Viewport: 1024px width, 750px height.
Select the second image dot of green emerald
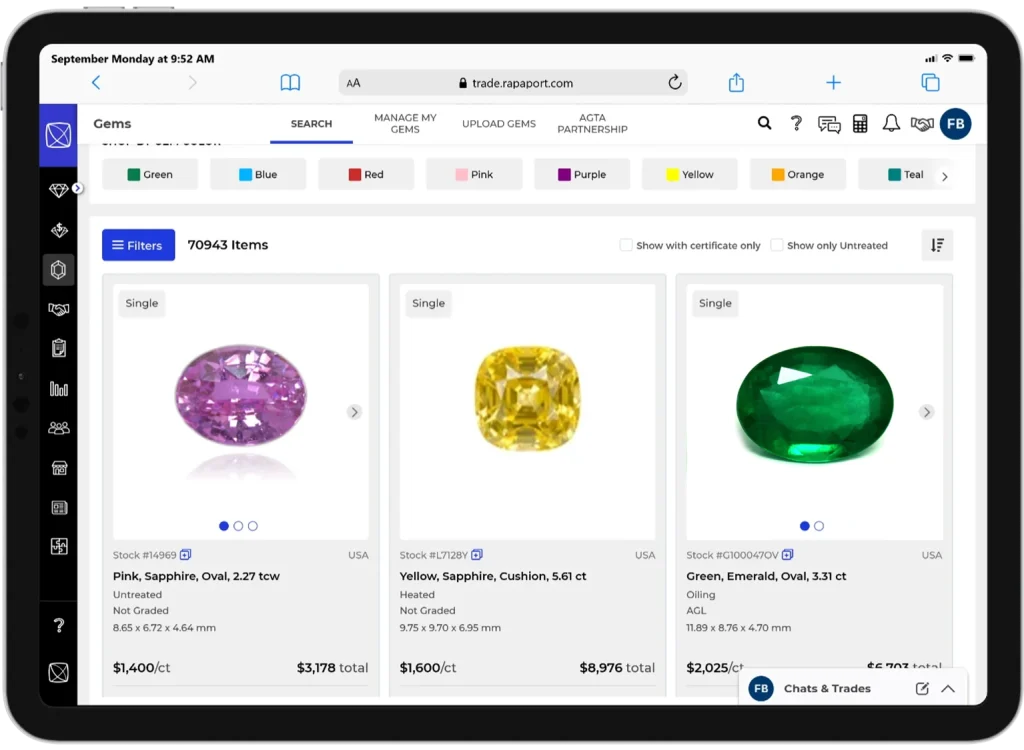819,526
